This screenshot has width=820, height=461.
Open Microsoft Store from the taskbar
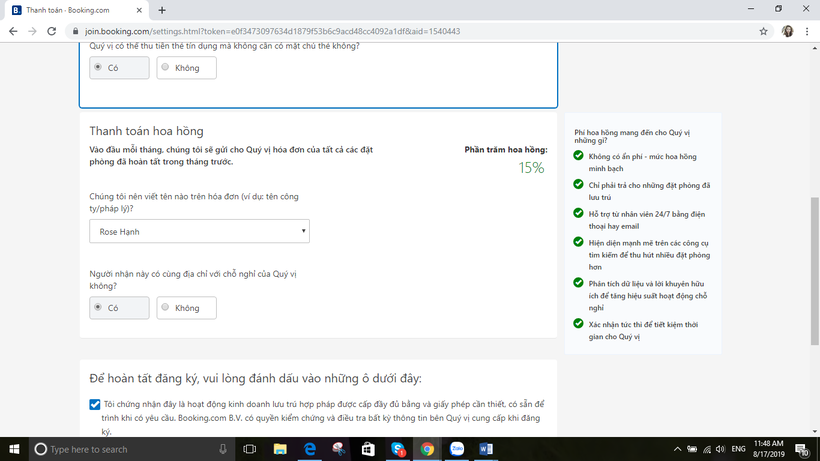(x=368, y=449)
